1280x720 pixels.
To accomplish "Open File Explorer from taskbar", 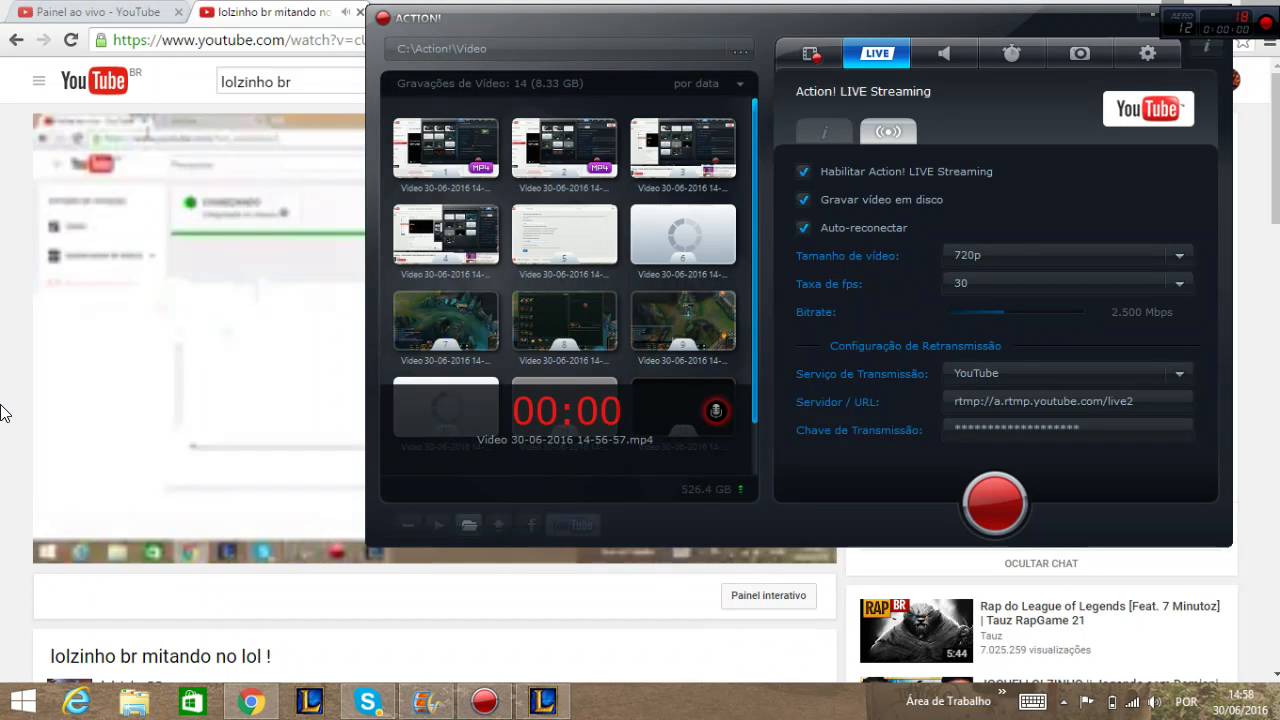I will coord(134,702).
